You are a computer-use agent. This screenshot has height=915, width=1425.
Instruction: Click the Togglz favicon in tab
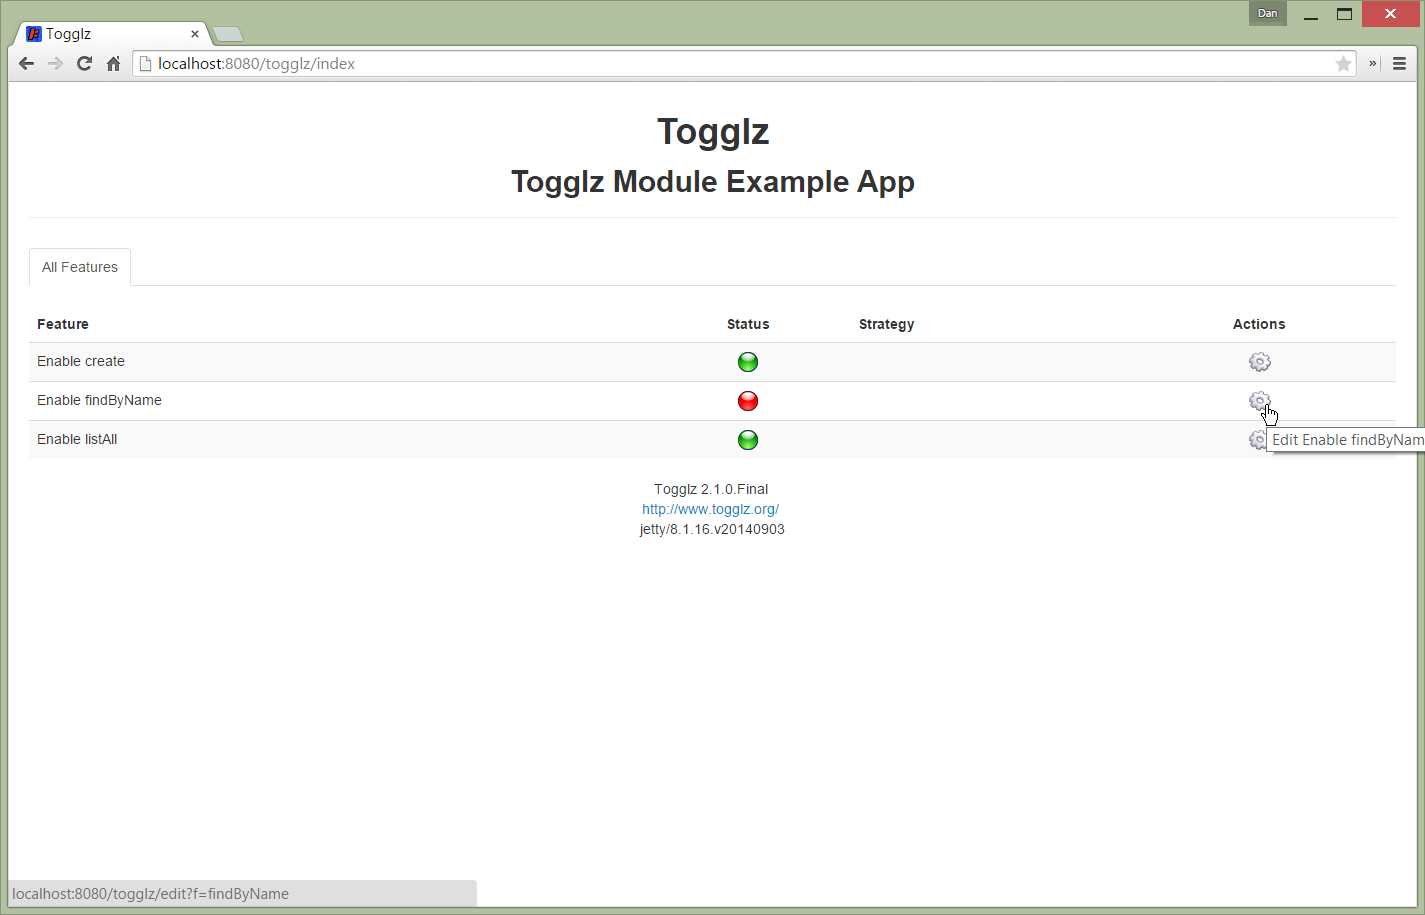[x=34, y=34]
